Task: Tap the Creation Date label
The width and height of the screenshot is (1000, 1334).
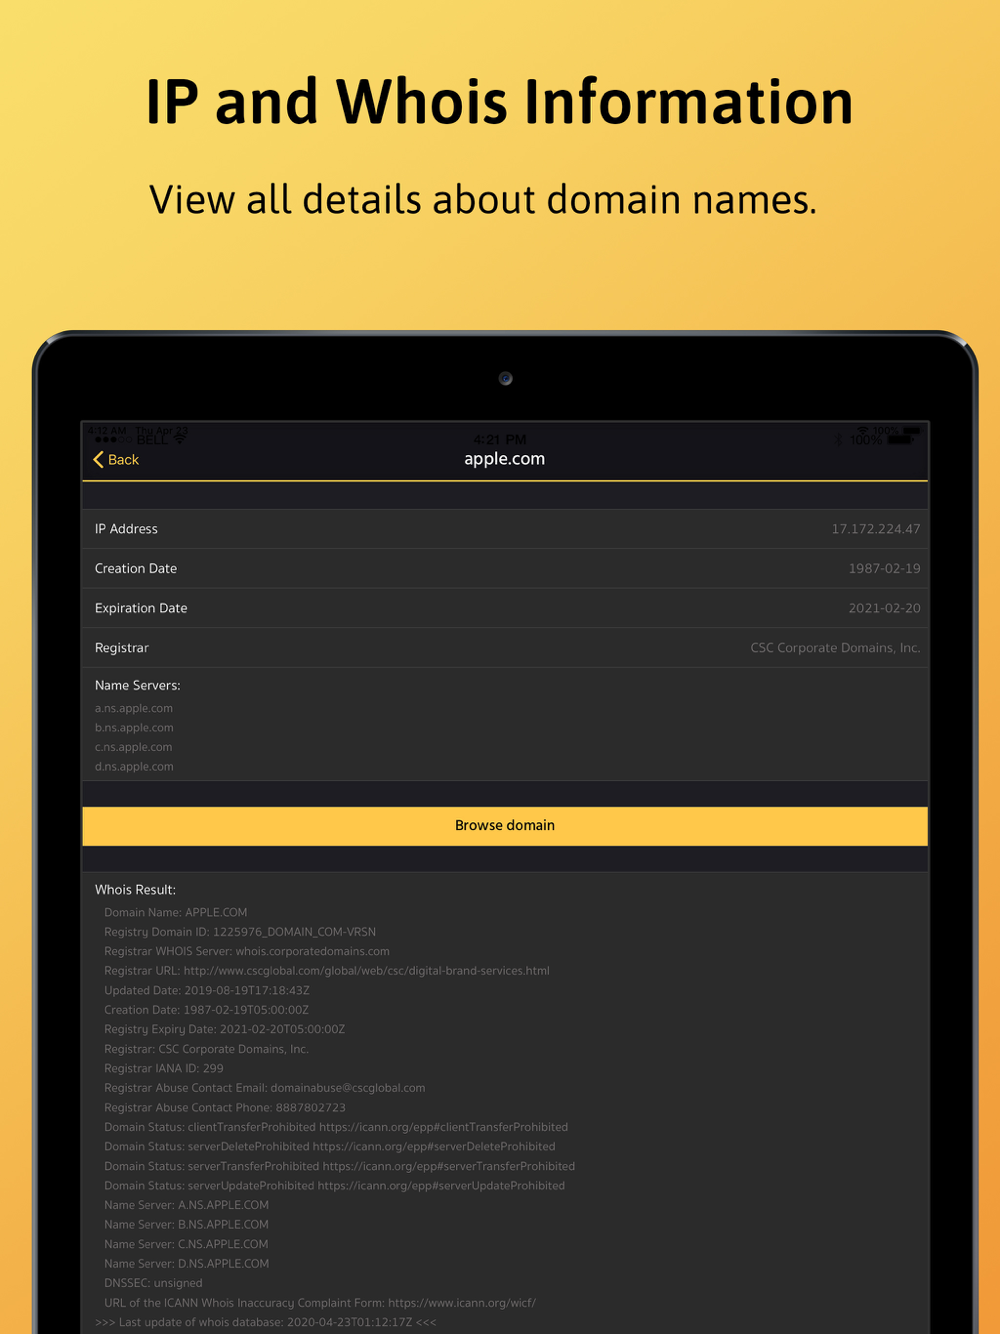Action: [136, 568]
